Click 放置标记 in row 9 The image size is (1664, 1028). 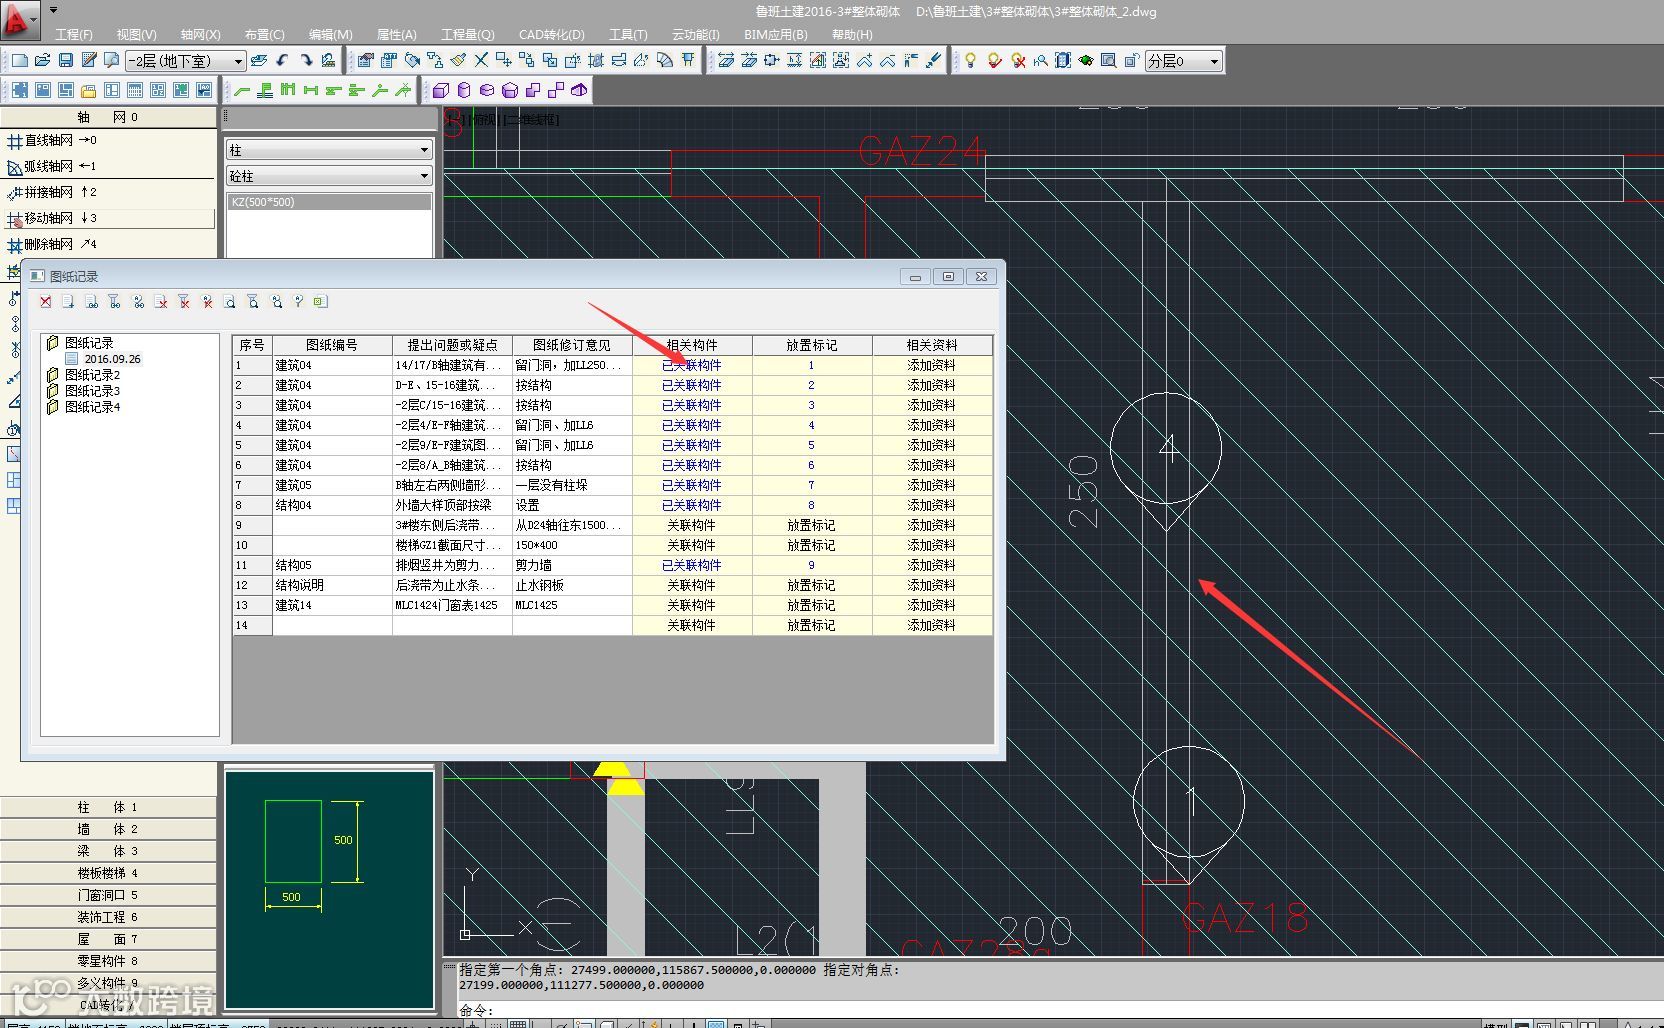(811, 526)
